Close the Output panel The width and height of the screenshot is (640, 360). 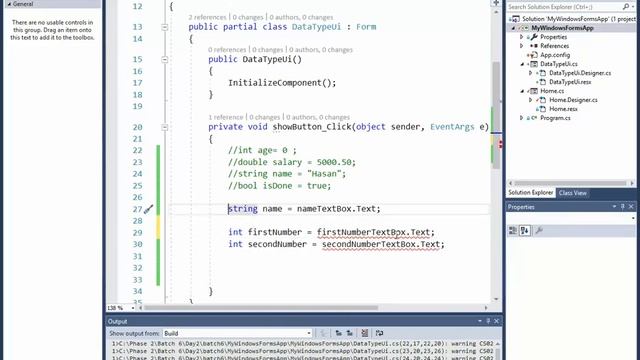(x=496, y=321)
